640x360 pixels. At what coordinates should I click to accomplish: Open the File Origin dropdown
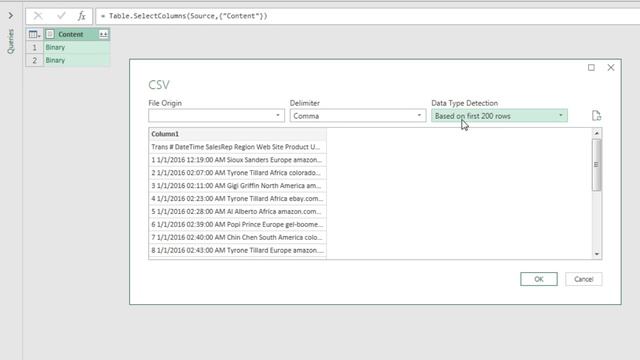tap(216, 116)
